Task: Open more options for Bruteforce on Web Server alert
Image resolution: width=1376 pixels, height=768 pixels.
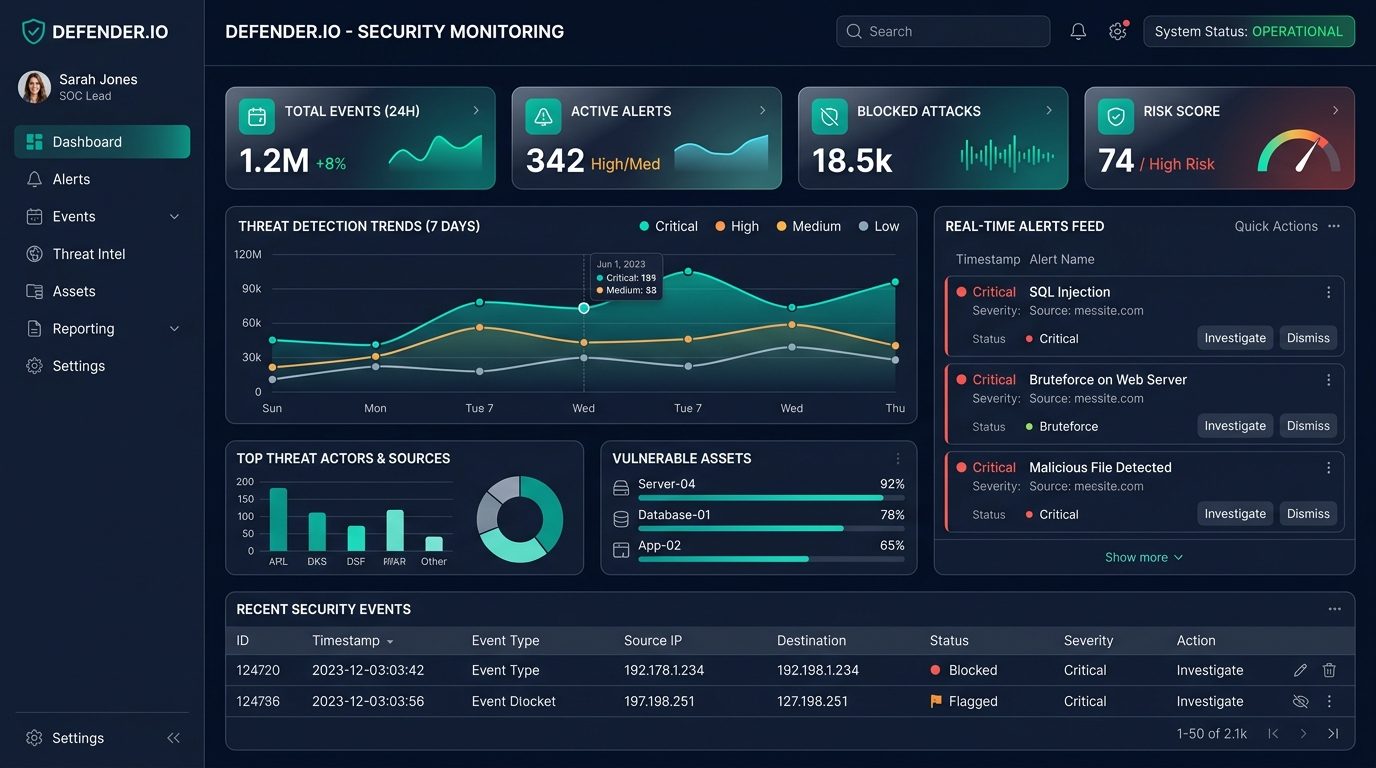Action: (x=1329, y=380)
